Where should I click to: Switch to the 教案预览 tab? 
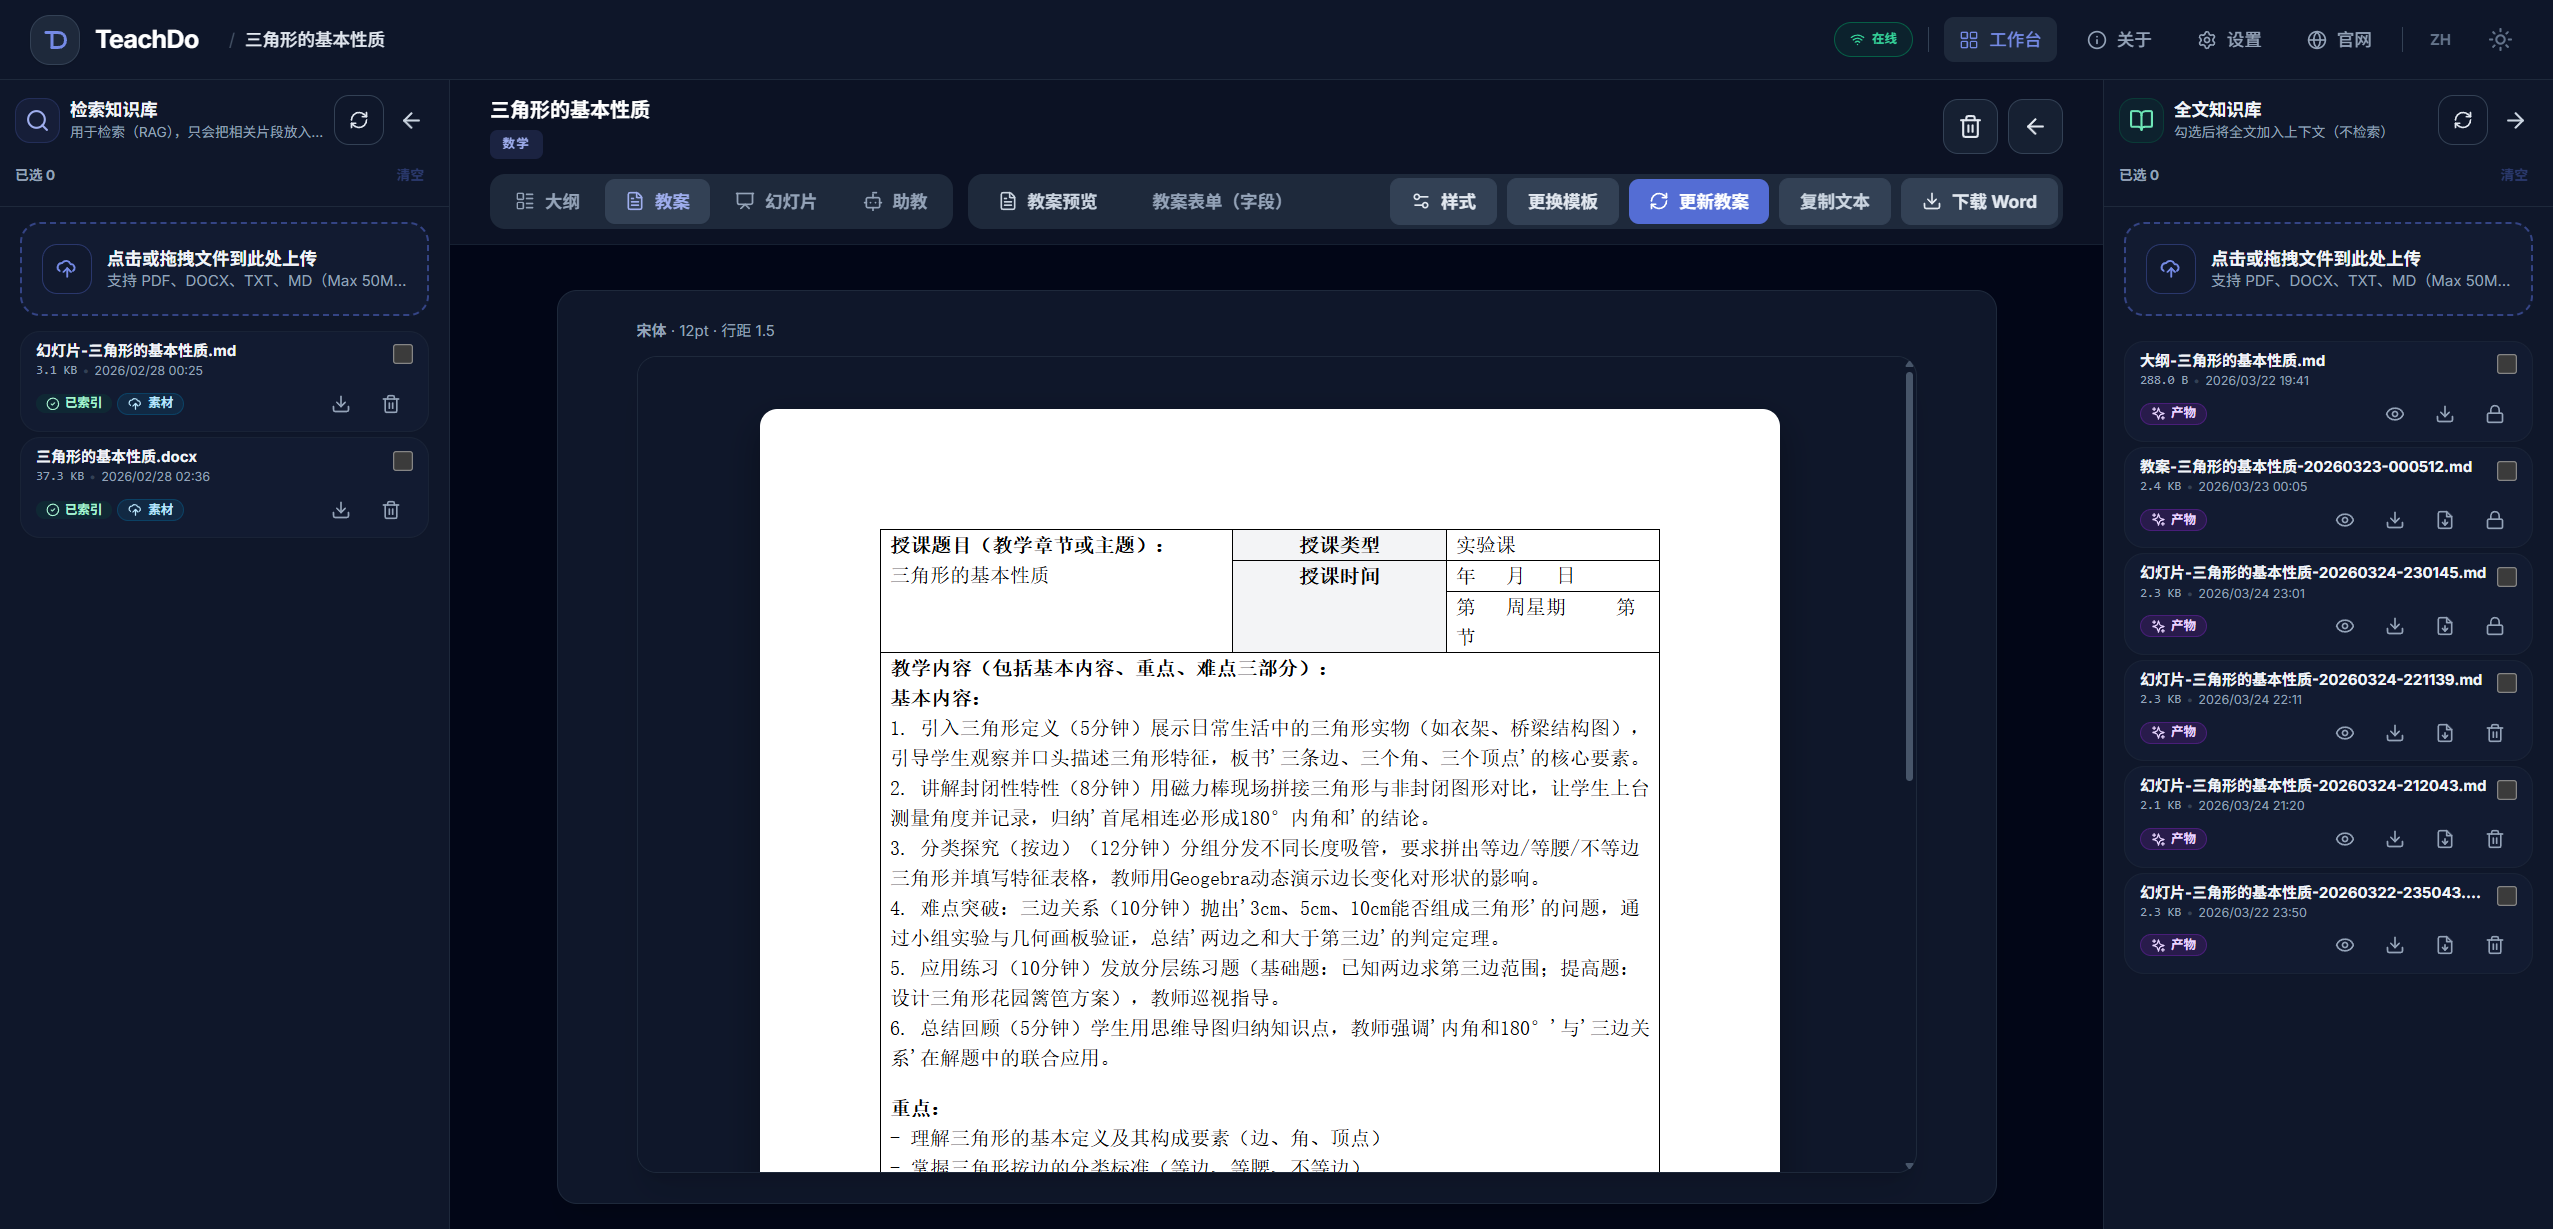click(x=1046, y=201)
